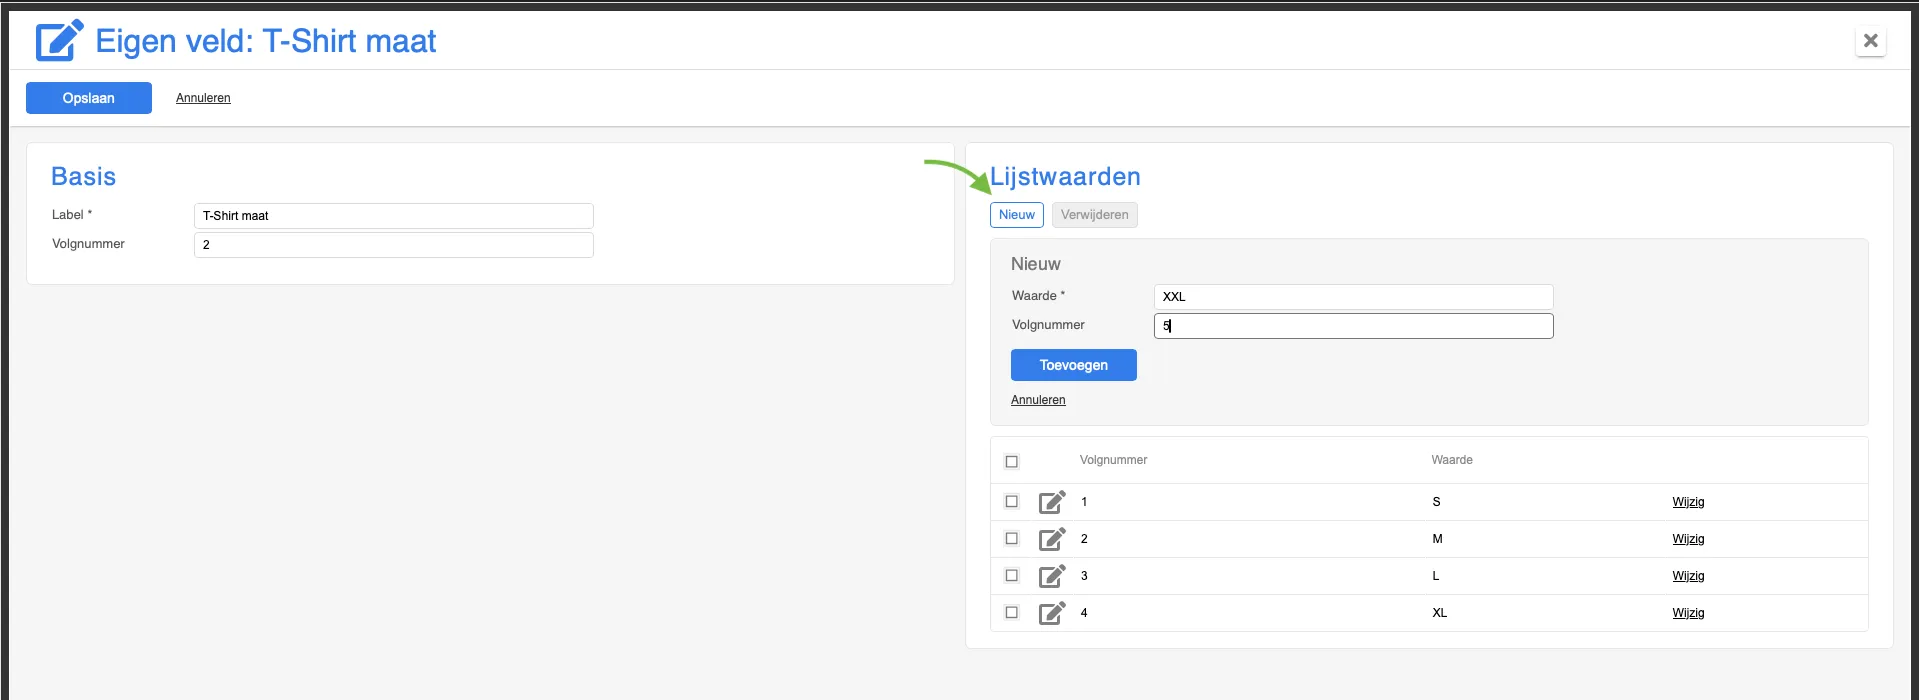The image size is (1919, 700).
Task: Focus the Waarde field containing XXL
Action: point(1354,297)
